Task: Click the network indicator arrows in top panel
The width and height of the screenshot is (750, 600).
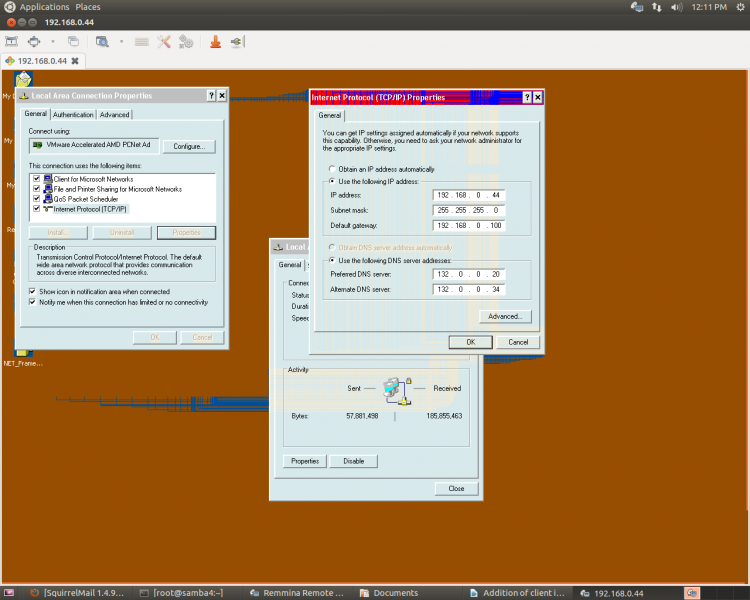Action: click(x=657, y=7)
